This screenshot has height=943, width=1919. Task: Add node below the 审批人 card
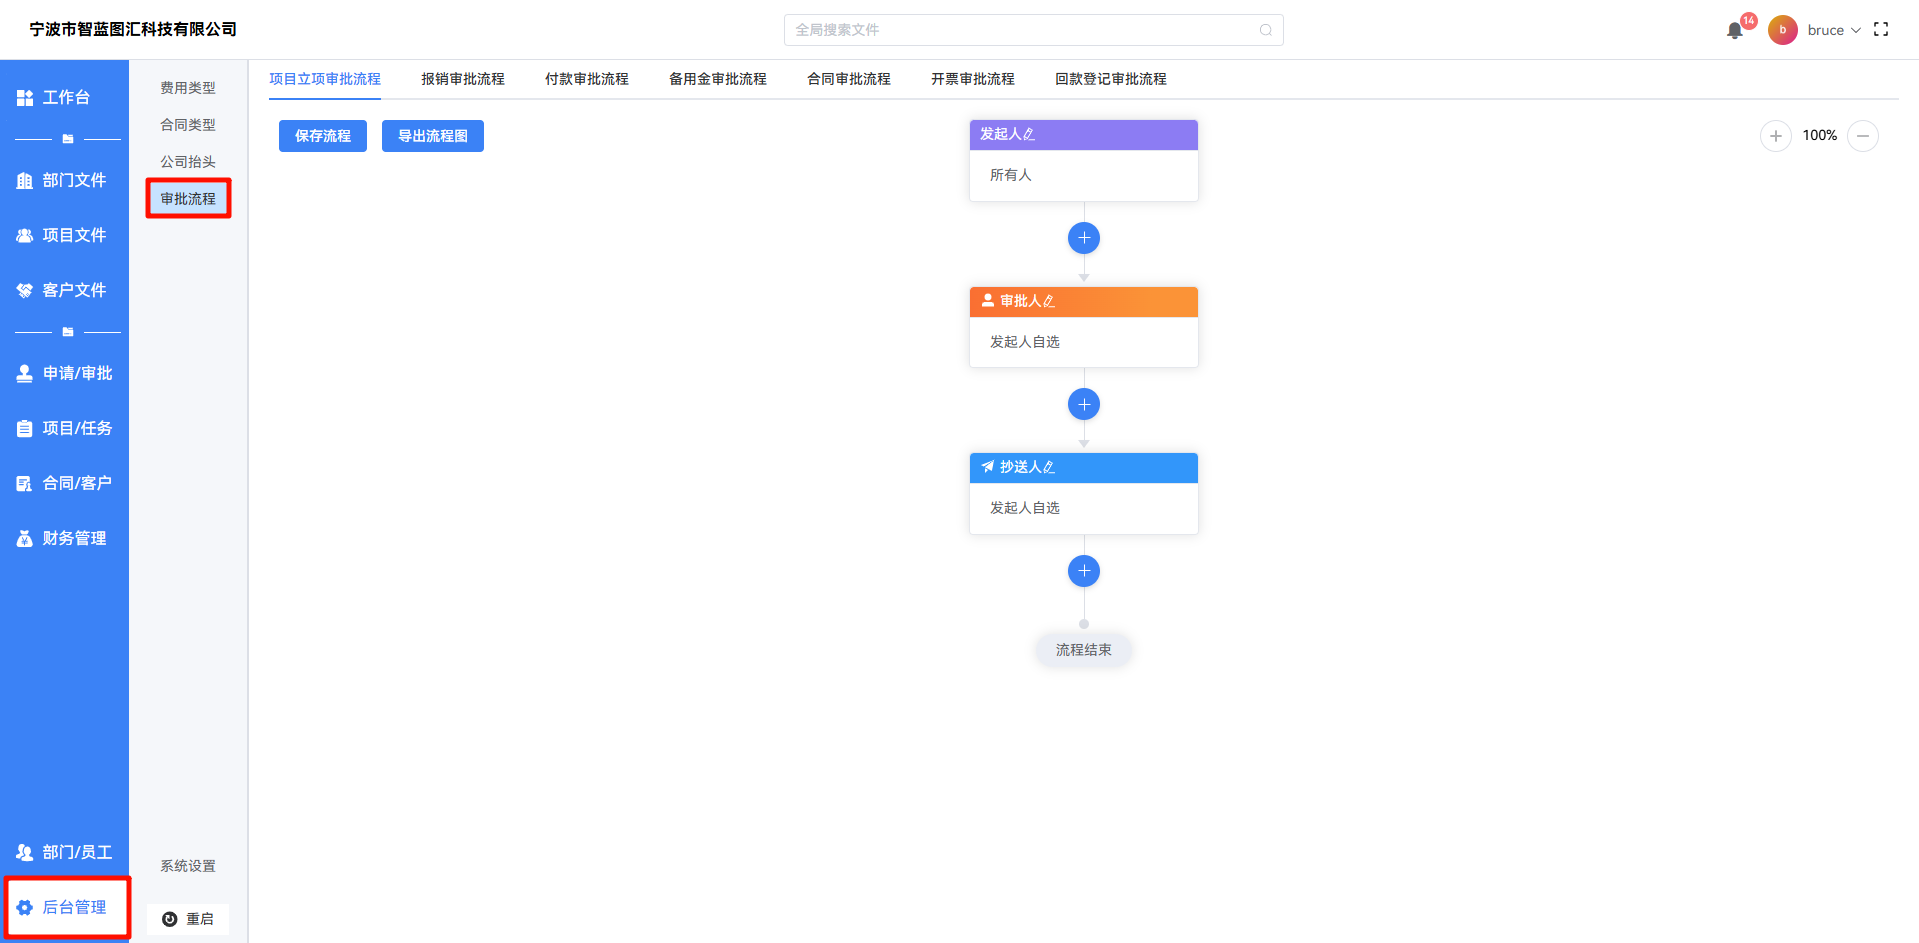1083,405
